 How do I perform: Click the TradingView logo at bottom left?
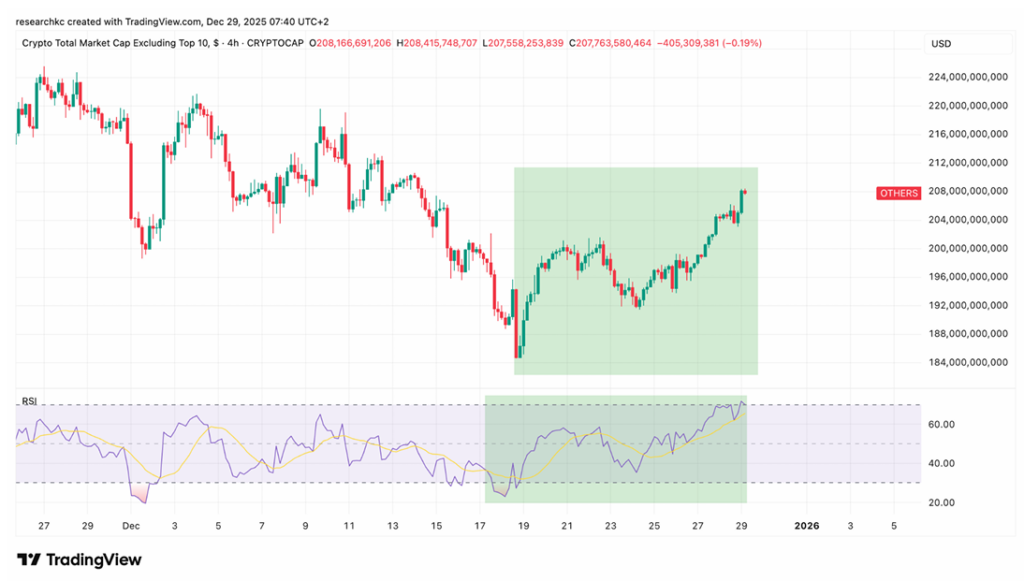pos(79,560)
